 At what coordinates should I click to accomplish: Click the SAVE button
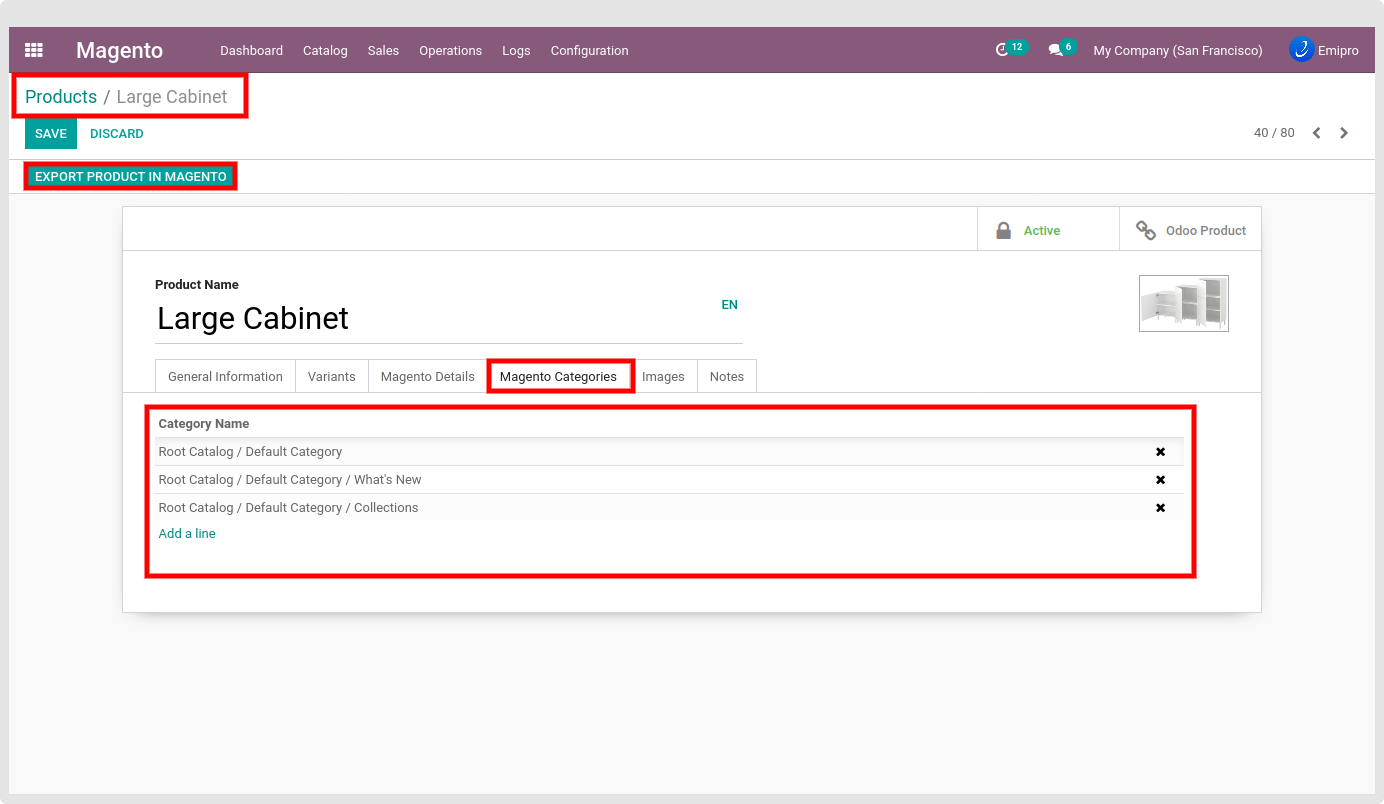(51, 134)
